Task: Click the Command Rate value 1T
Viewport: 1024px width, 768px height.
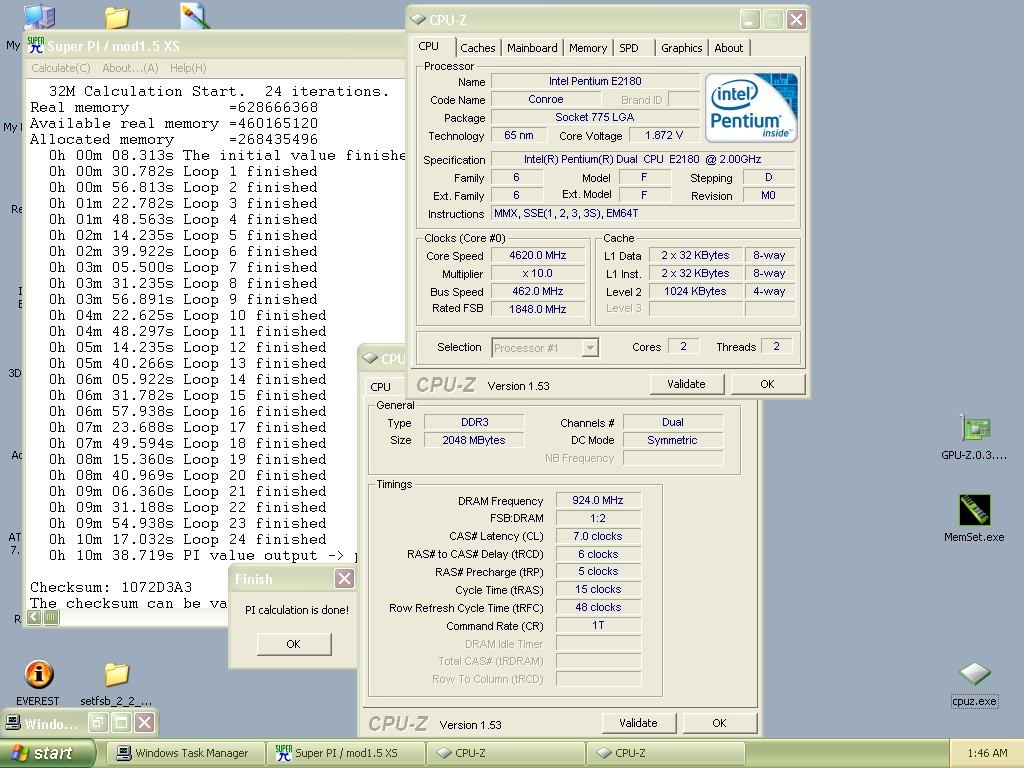Action: click(x=598, y=626)
